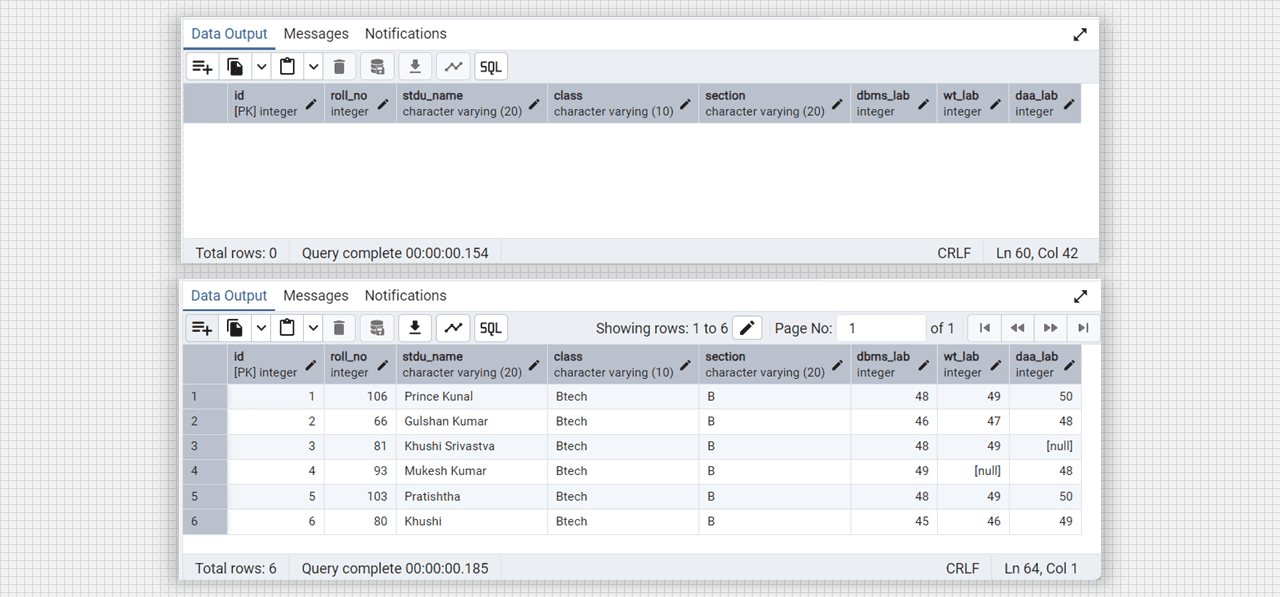This screenshot has width=1280, height=597.
Task: Edit id column pencil in upper panel
Action: tap(311, 104)
